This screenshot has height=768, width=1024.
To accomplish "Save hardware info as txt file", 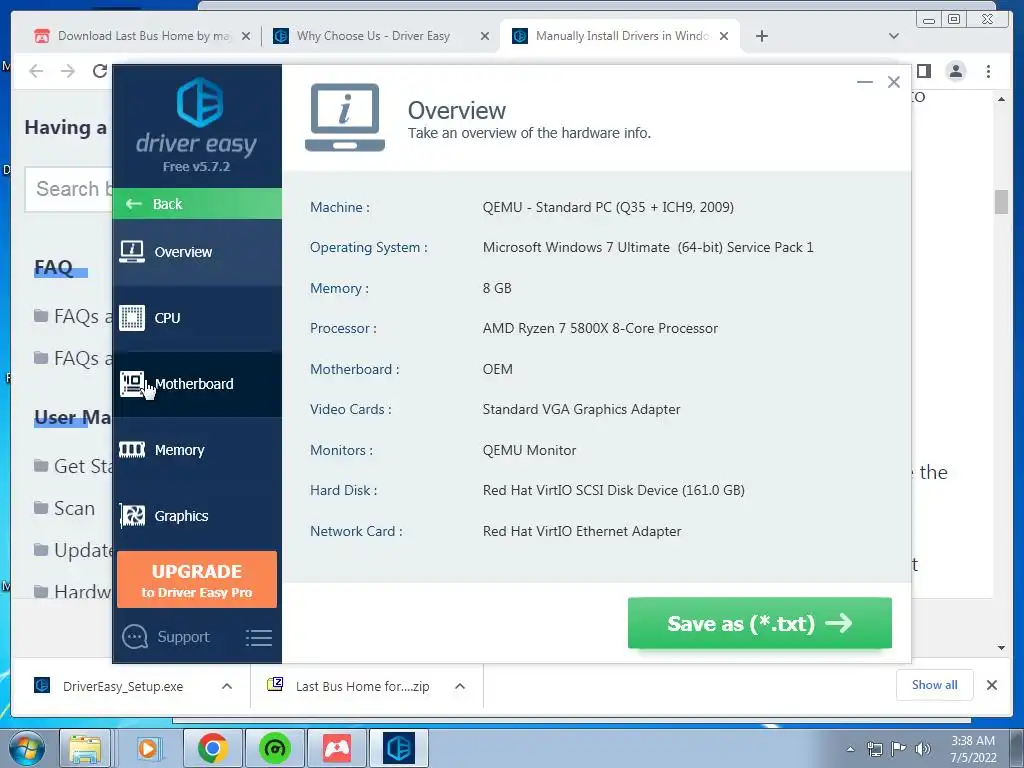I will tap(760, 623).
